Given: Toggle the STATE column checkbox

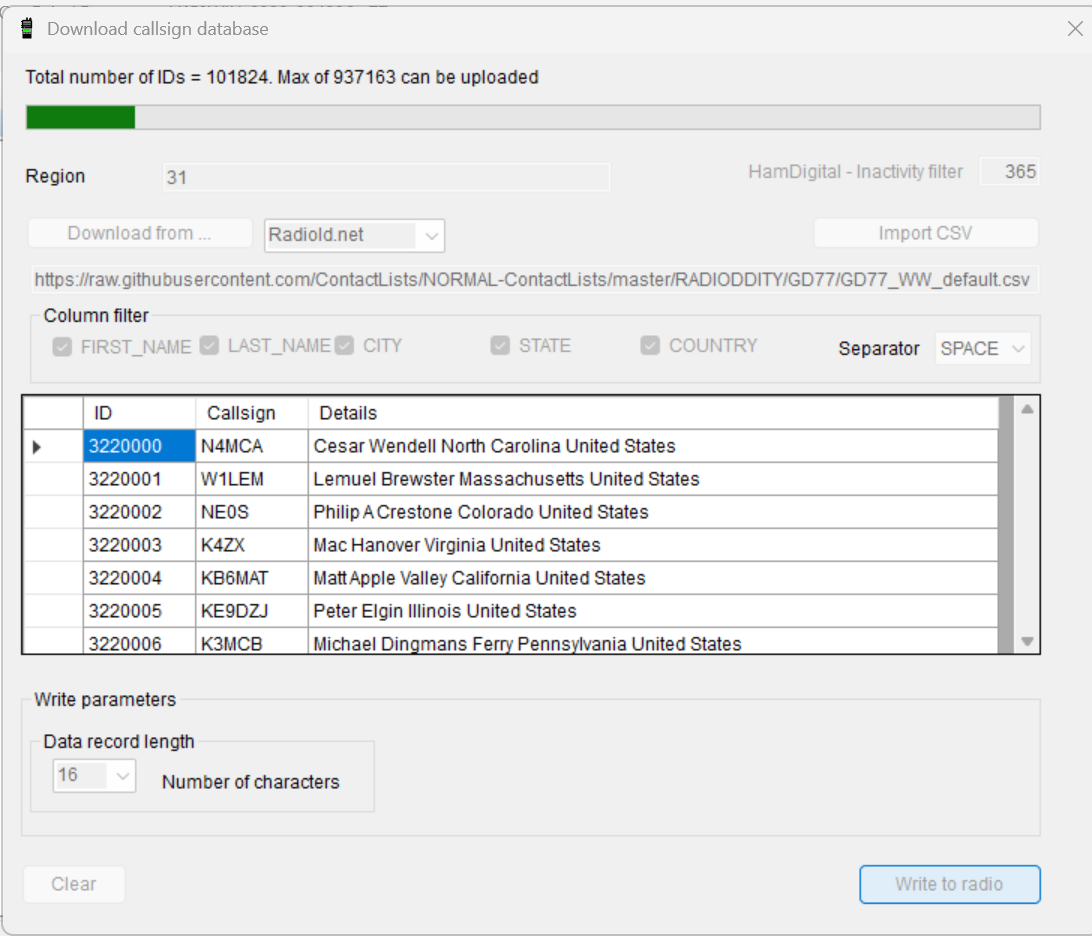Looking at the screenshot, I should pyautogui.click(x=501, y=346).
